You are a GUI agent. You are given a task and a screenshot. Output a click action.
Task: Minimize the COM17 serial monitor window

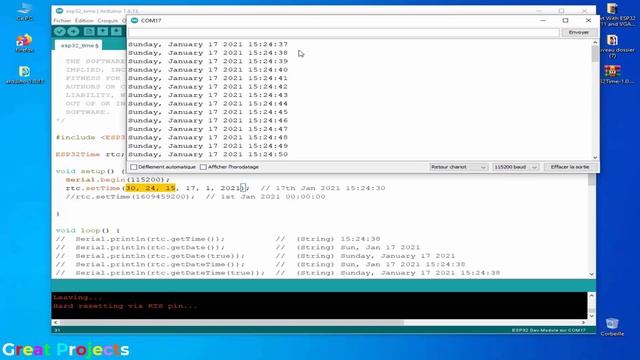(542, 20)
